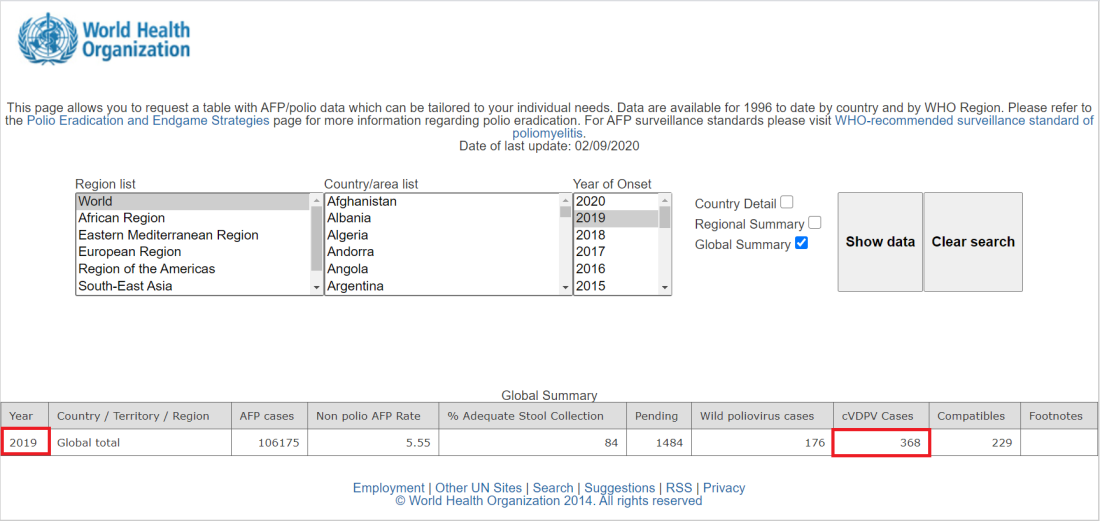Open the Polio Eradication and Endgame Strategies link

coord(148,121)
